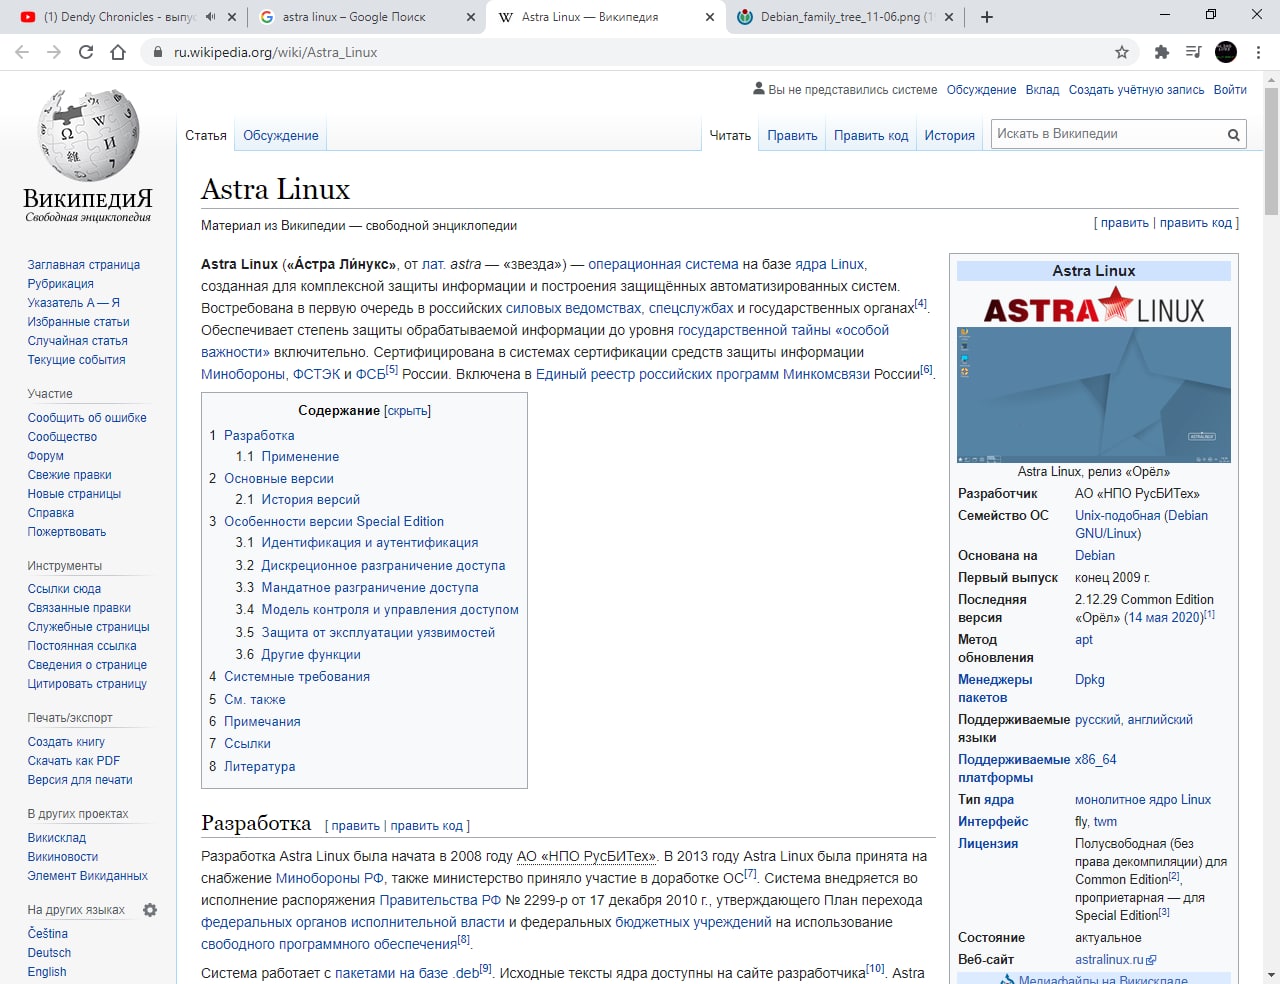The height and width of the screenshot is (984, 1280).
Task: Switch to English language version
Action: [x=47, y=972]
